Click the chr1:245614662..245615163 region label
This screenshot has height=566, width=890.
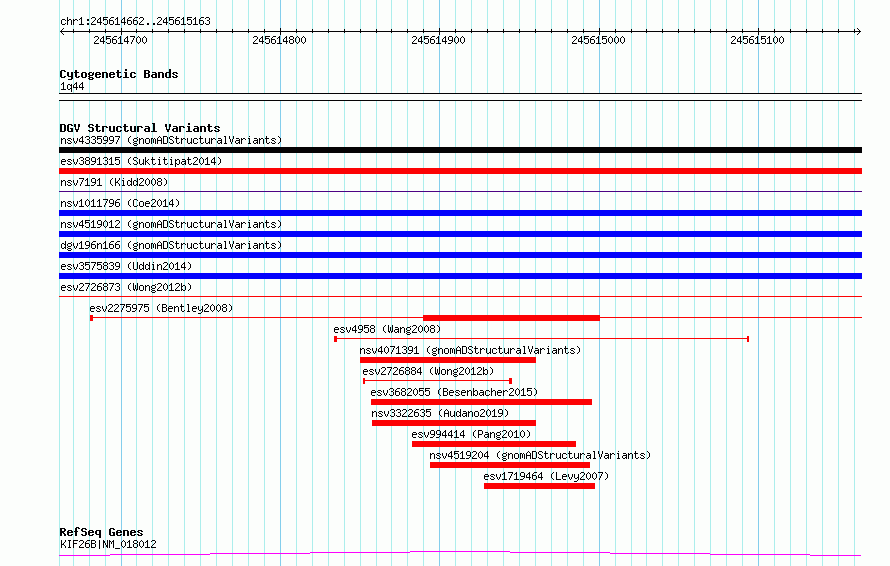coord(135,22)
